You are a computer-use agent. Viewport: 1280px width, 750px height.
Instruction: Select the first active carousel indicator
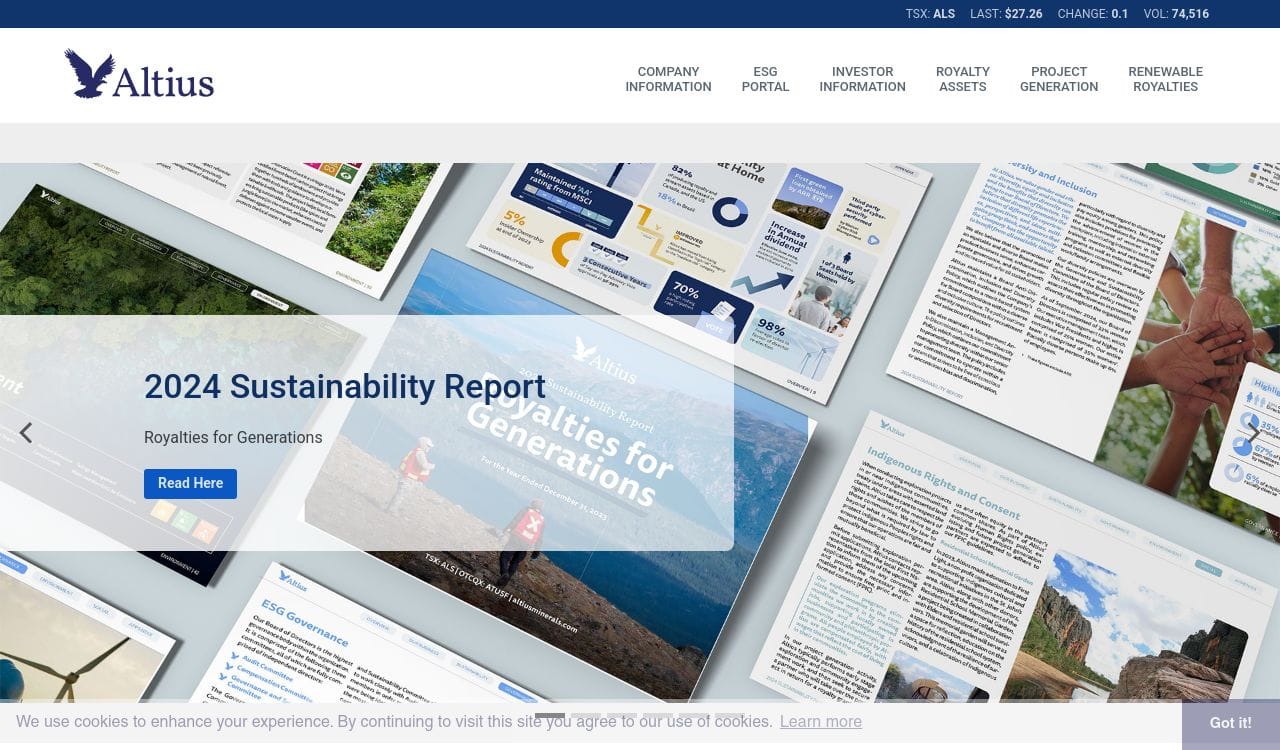550,716
